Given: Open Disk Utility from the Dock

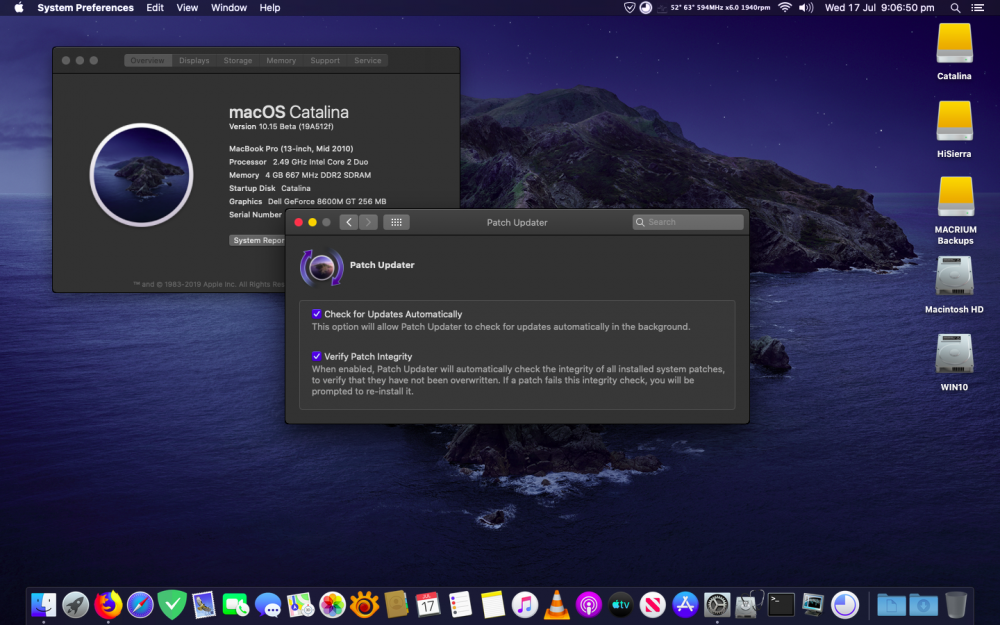Looking at the screenshot, I should coord(749,605).
